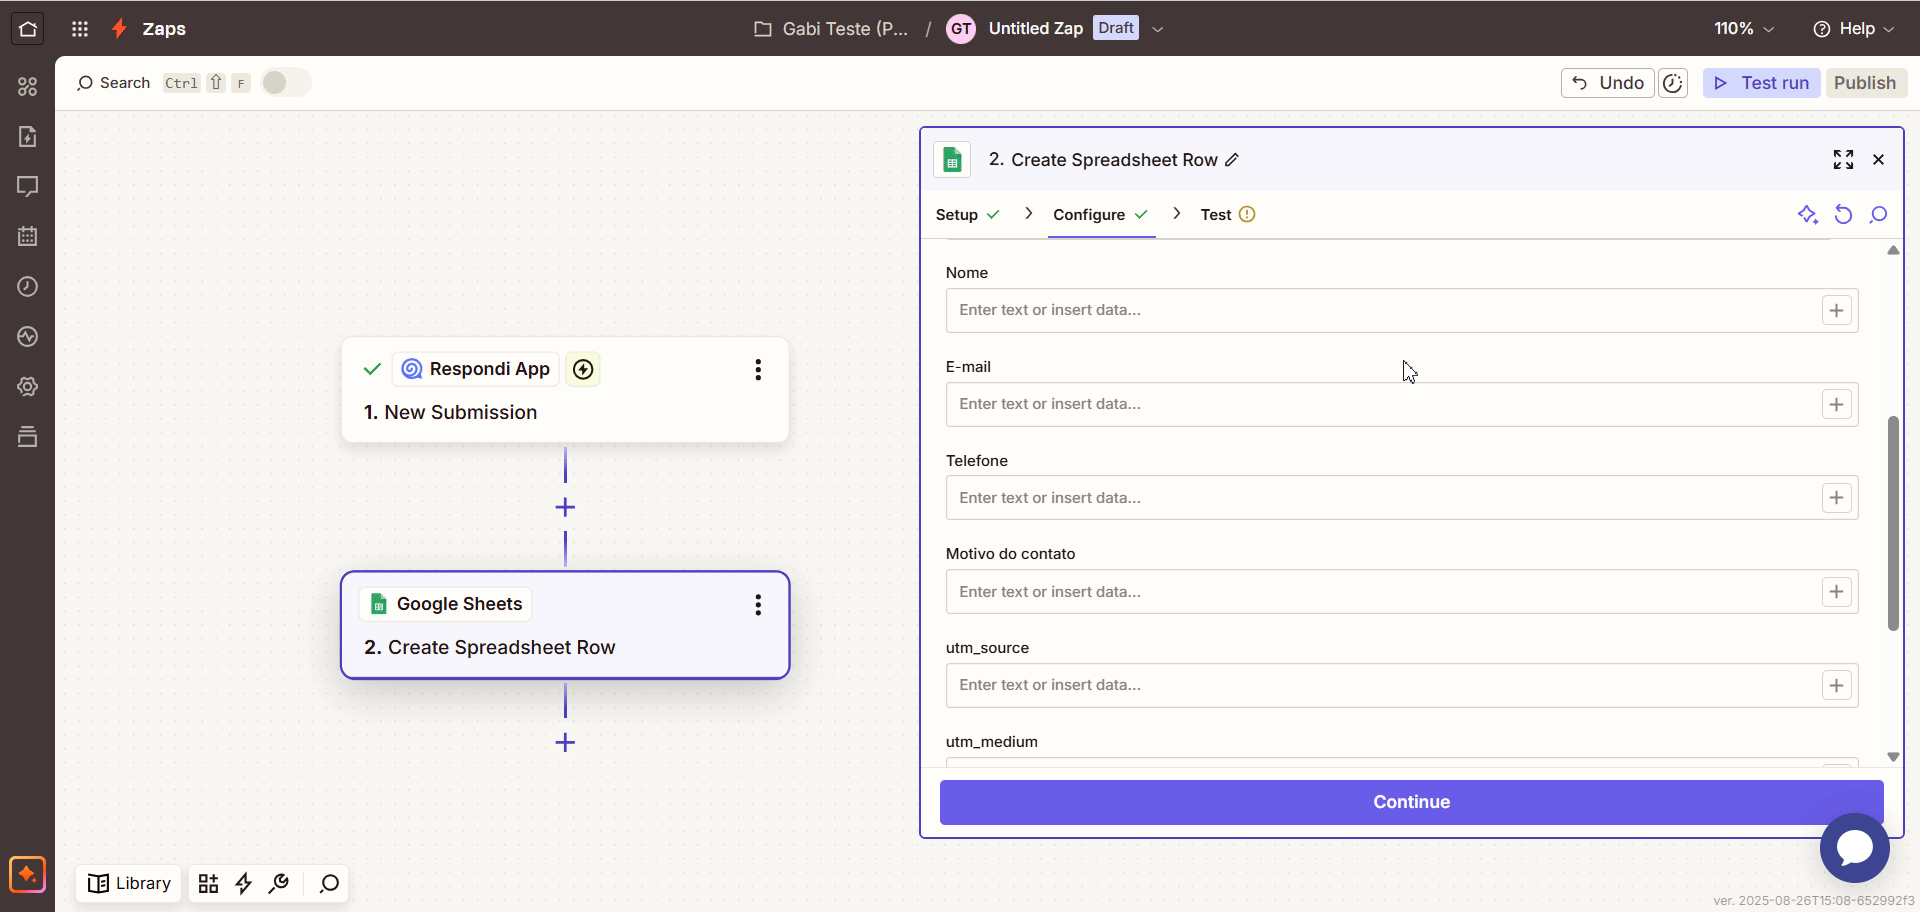Open options menu for Respondi App step
The height and width of the screenshot is (912, 1920).
point(758,370)
